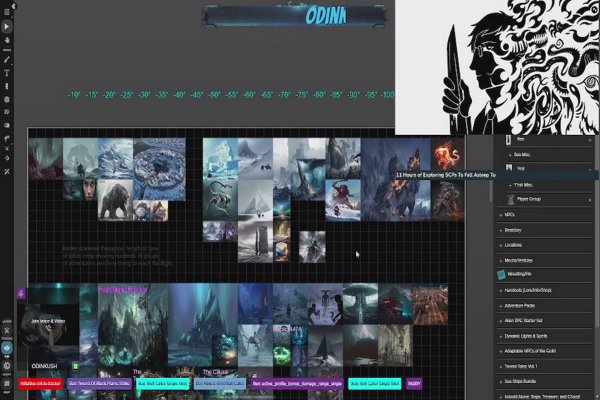
Task: Select the mammoth creature image on canvas
Action: [115, 200]
